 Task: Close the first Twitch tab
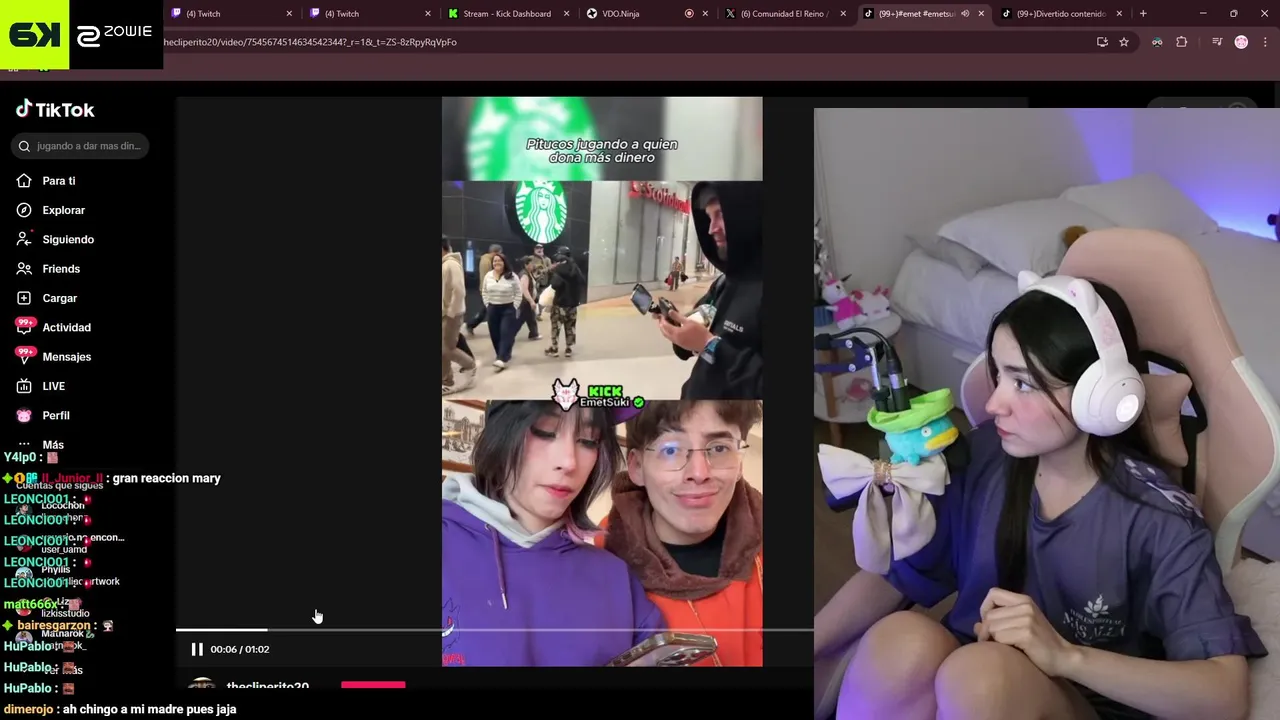(290, 14)
